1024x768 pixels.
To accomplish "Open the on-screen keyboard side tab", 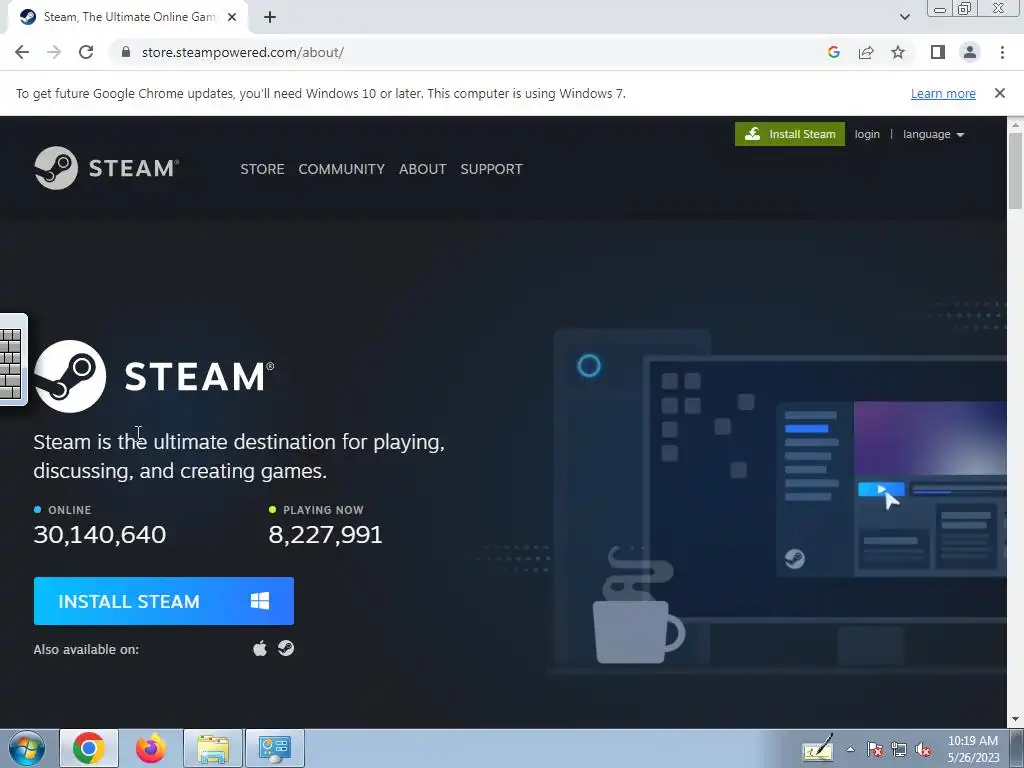I will click(13, 360).
